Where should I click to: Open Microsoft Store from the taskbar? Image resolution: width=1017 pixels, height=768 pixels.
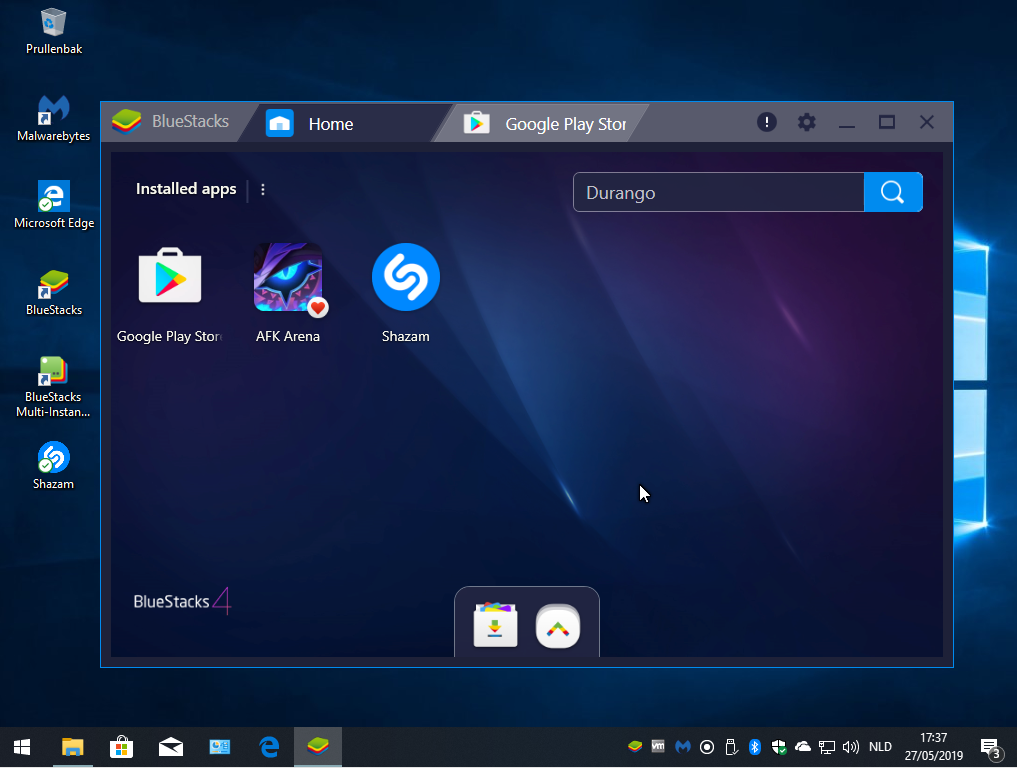coord(121,747)
